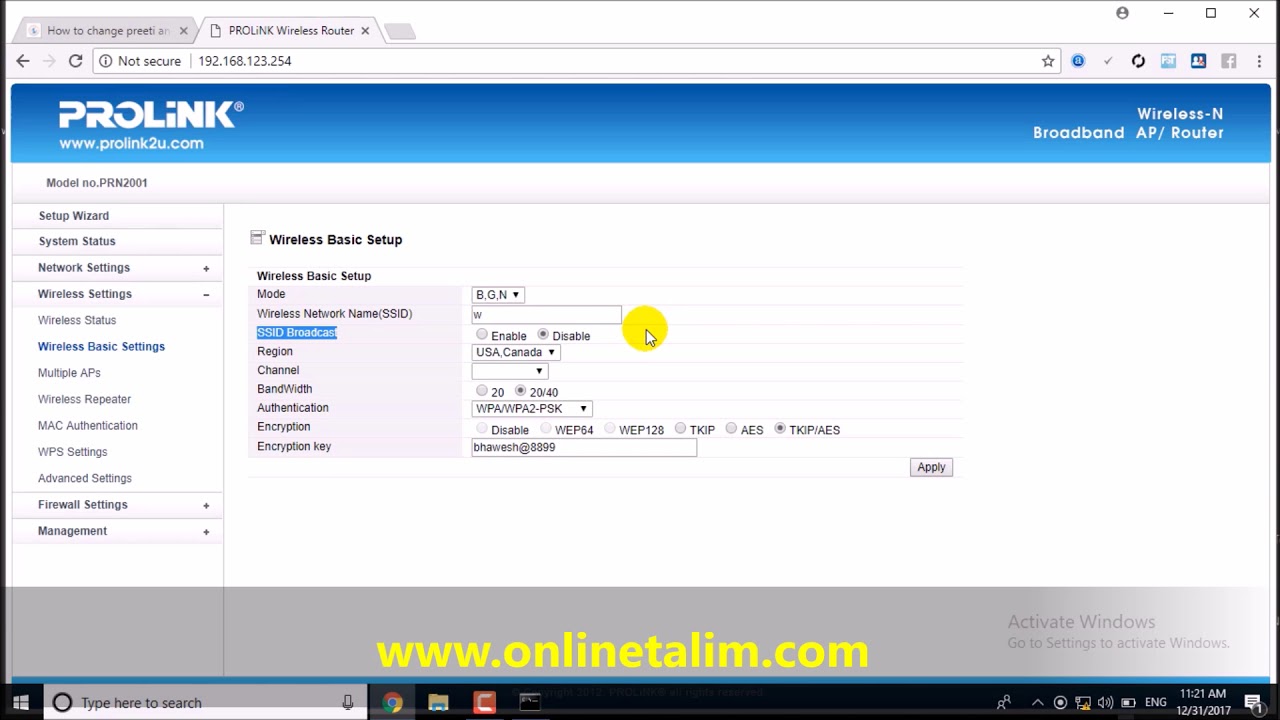Open Wireless Status page
This screenshot has height=720, width=1280.
click(77, 320)
